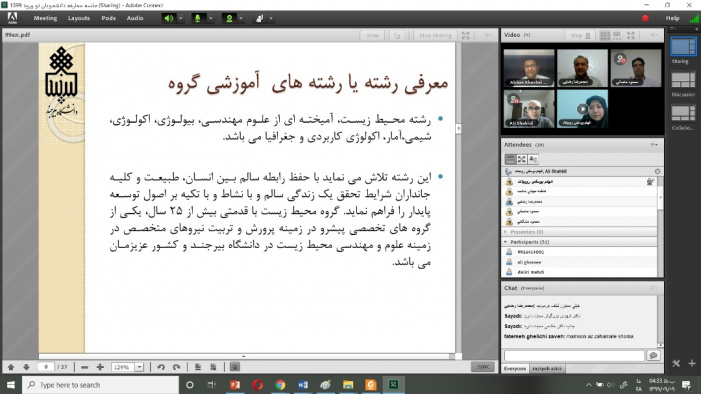
Task: Go to next page arrow
Action: coord(26,367)
